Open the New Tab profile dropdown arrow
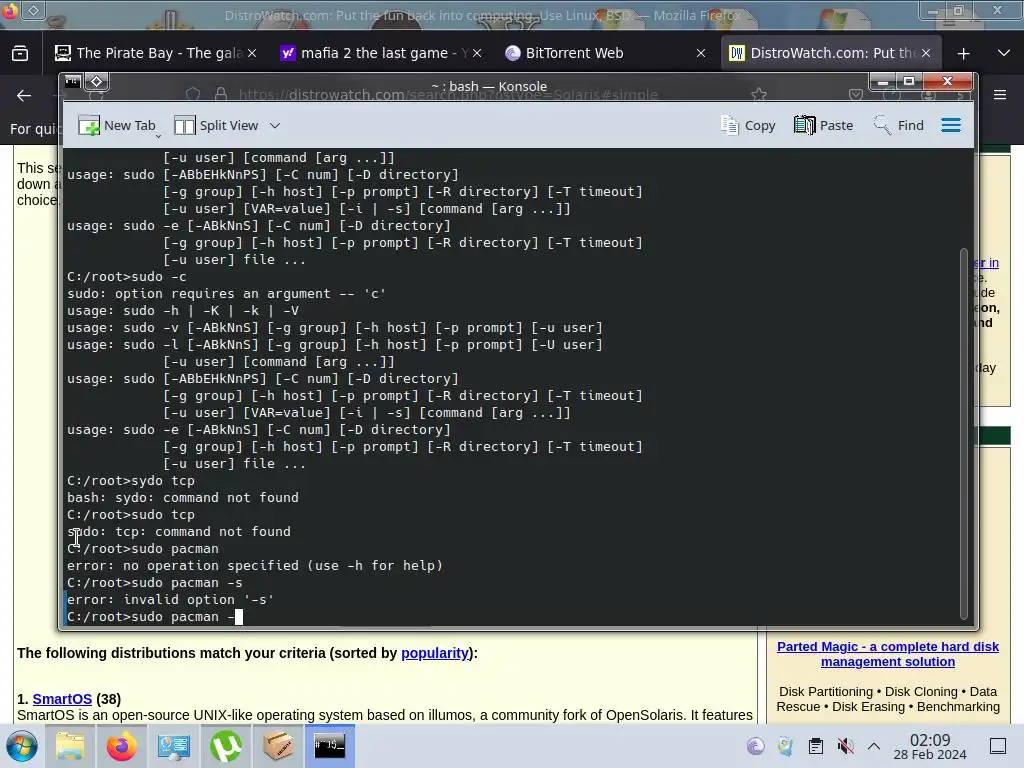 point(159,136)
